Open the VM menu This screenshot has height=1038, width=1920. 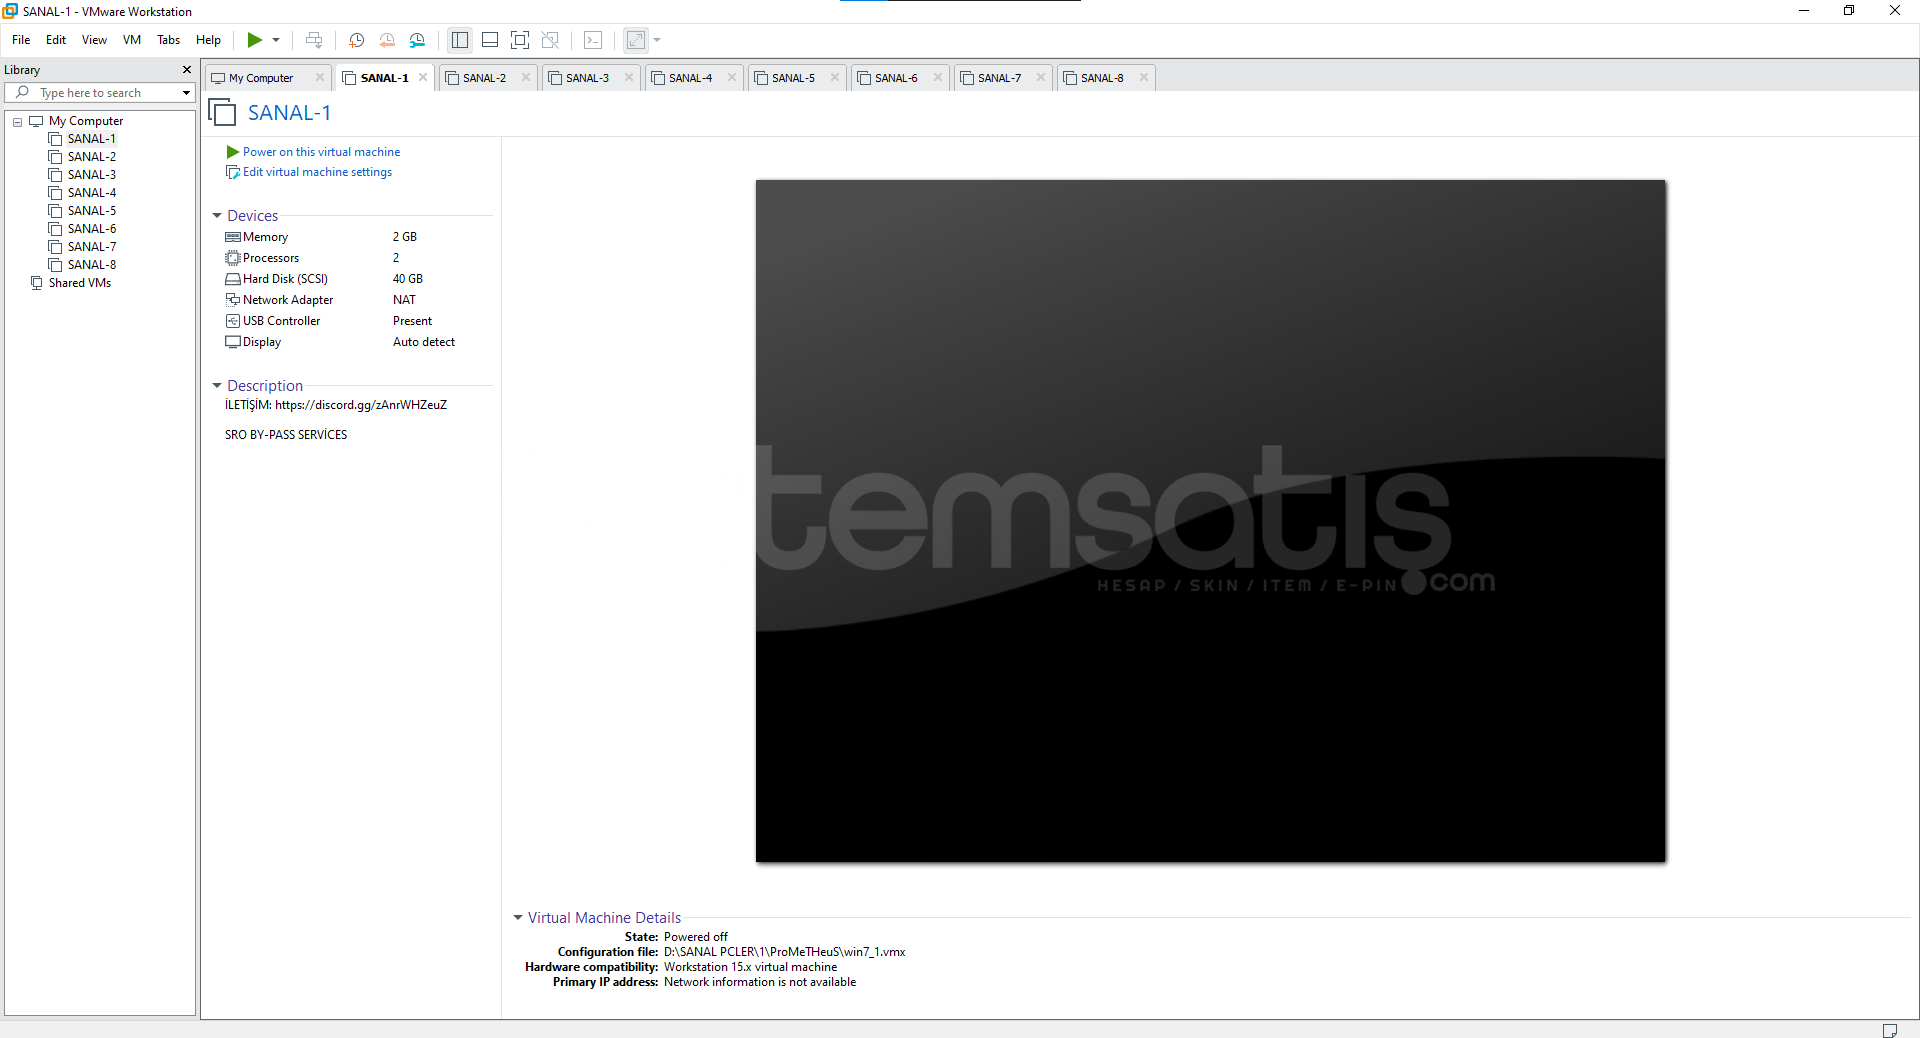(132, 40)
